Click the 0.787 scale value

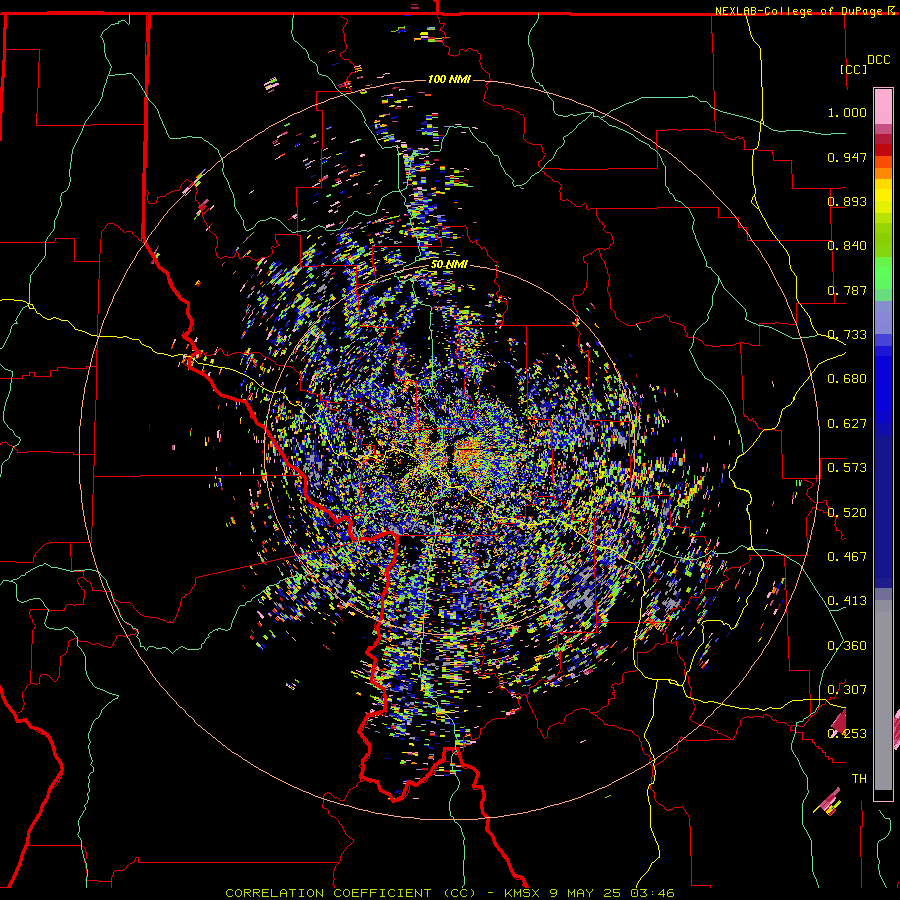(x=847, y=290)
